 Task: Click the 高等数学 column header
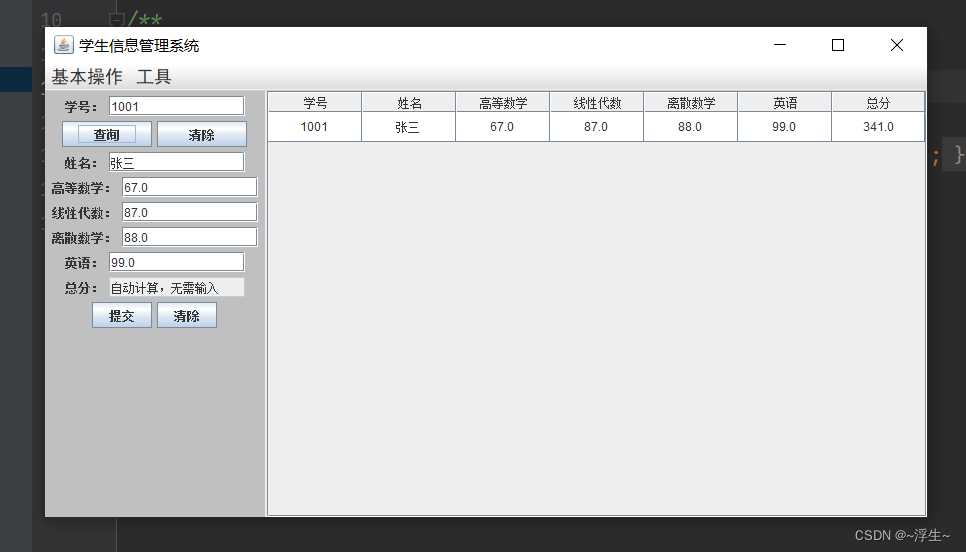point(503,102)
